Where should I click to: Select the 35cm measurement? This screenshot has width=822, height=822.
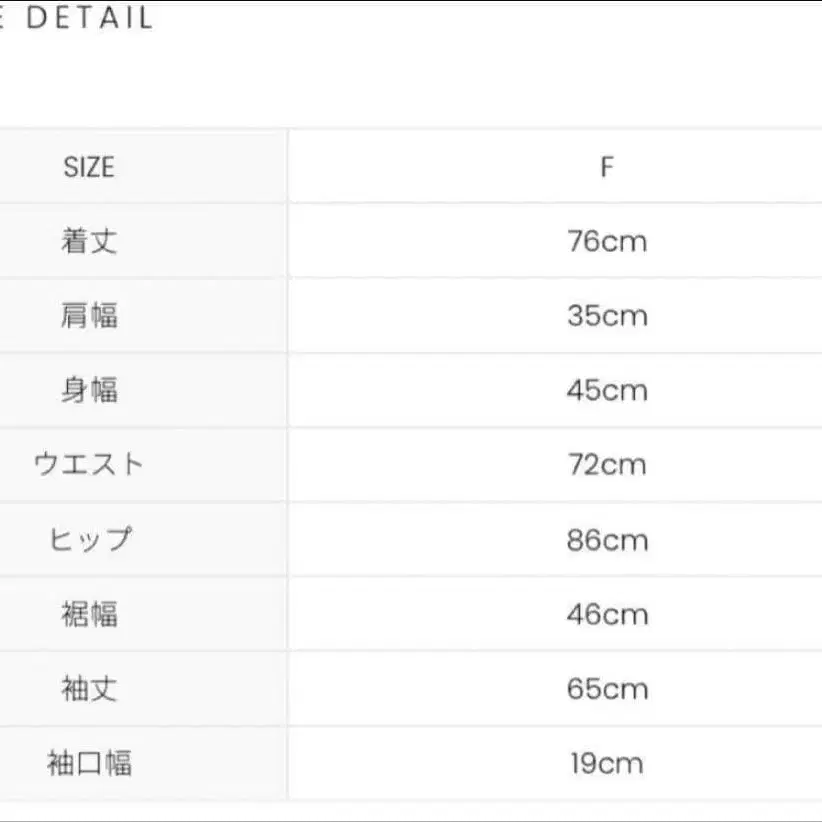606,316
